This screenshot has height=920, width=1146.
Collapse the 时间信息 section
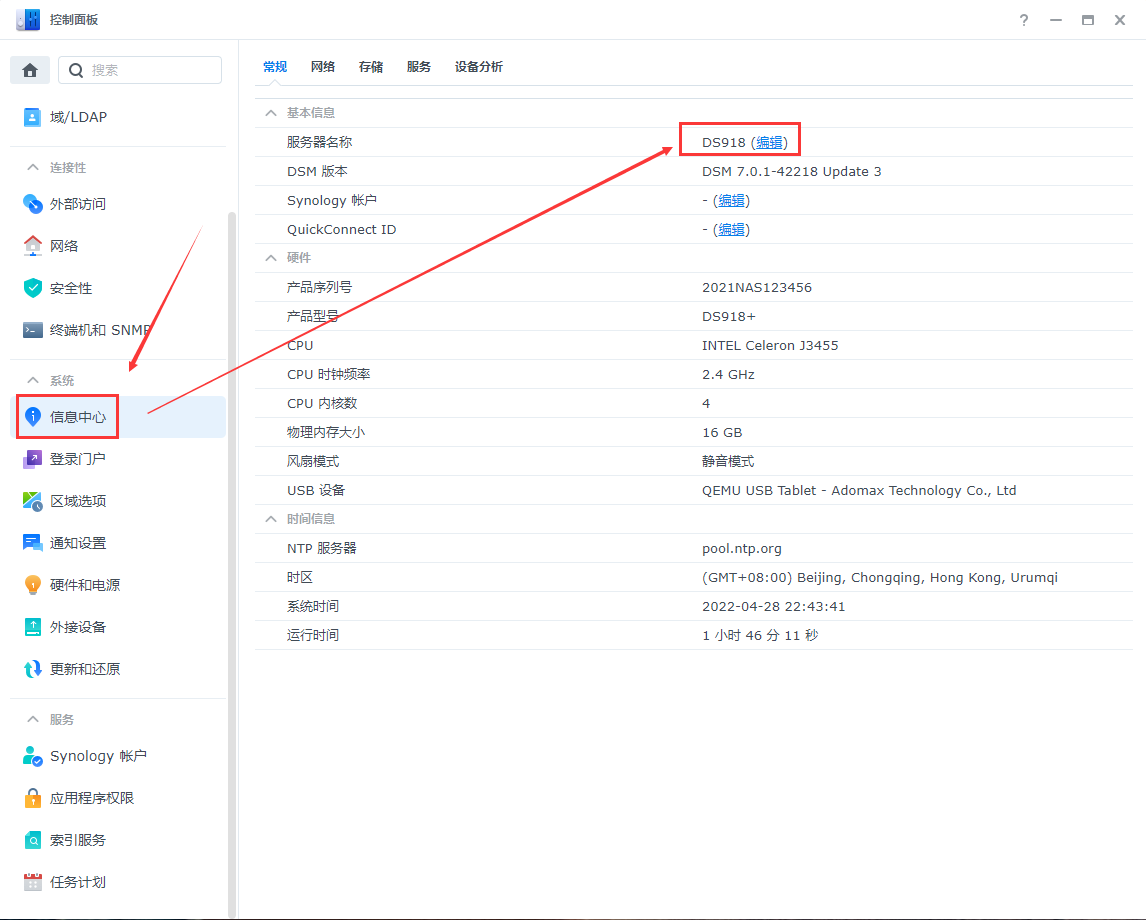270,518
